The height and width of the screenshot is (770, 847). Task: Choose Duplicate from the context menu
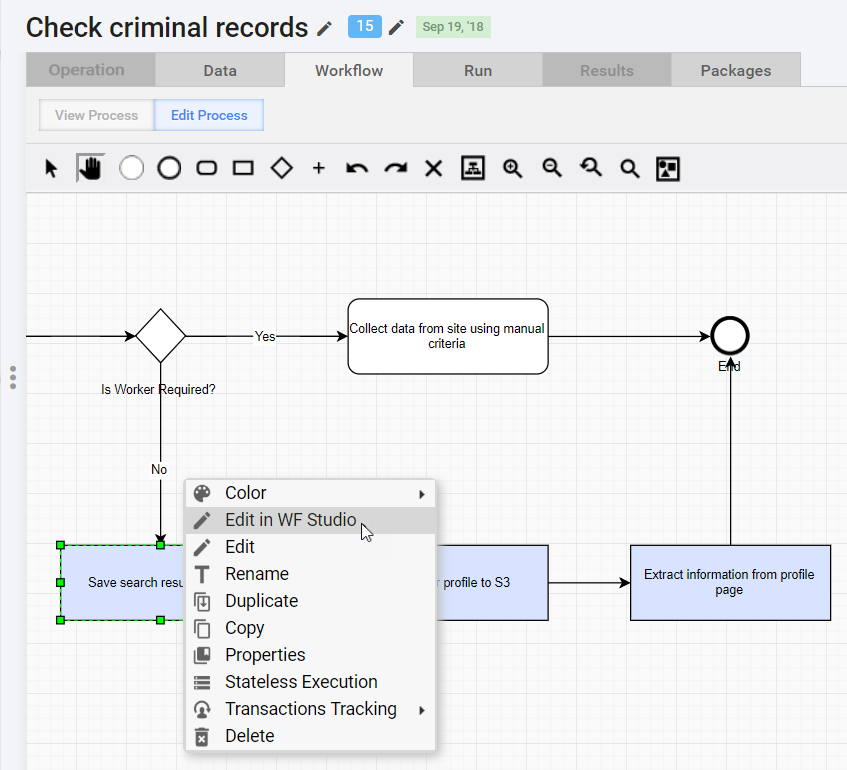[x=310, y=601]
